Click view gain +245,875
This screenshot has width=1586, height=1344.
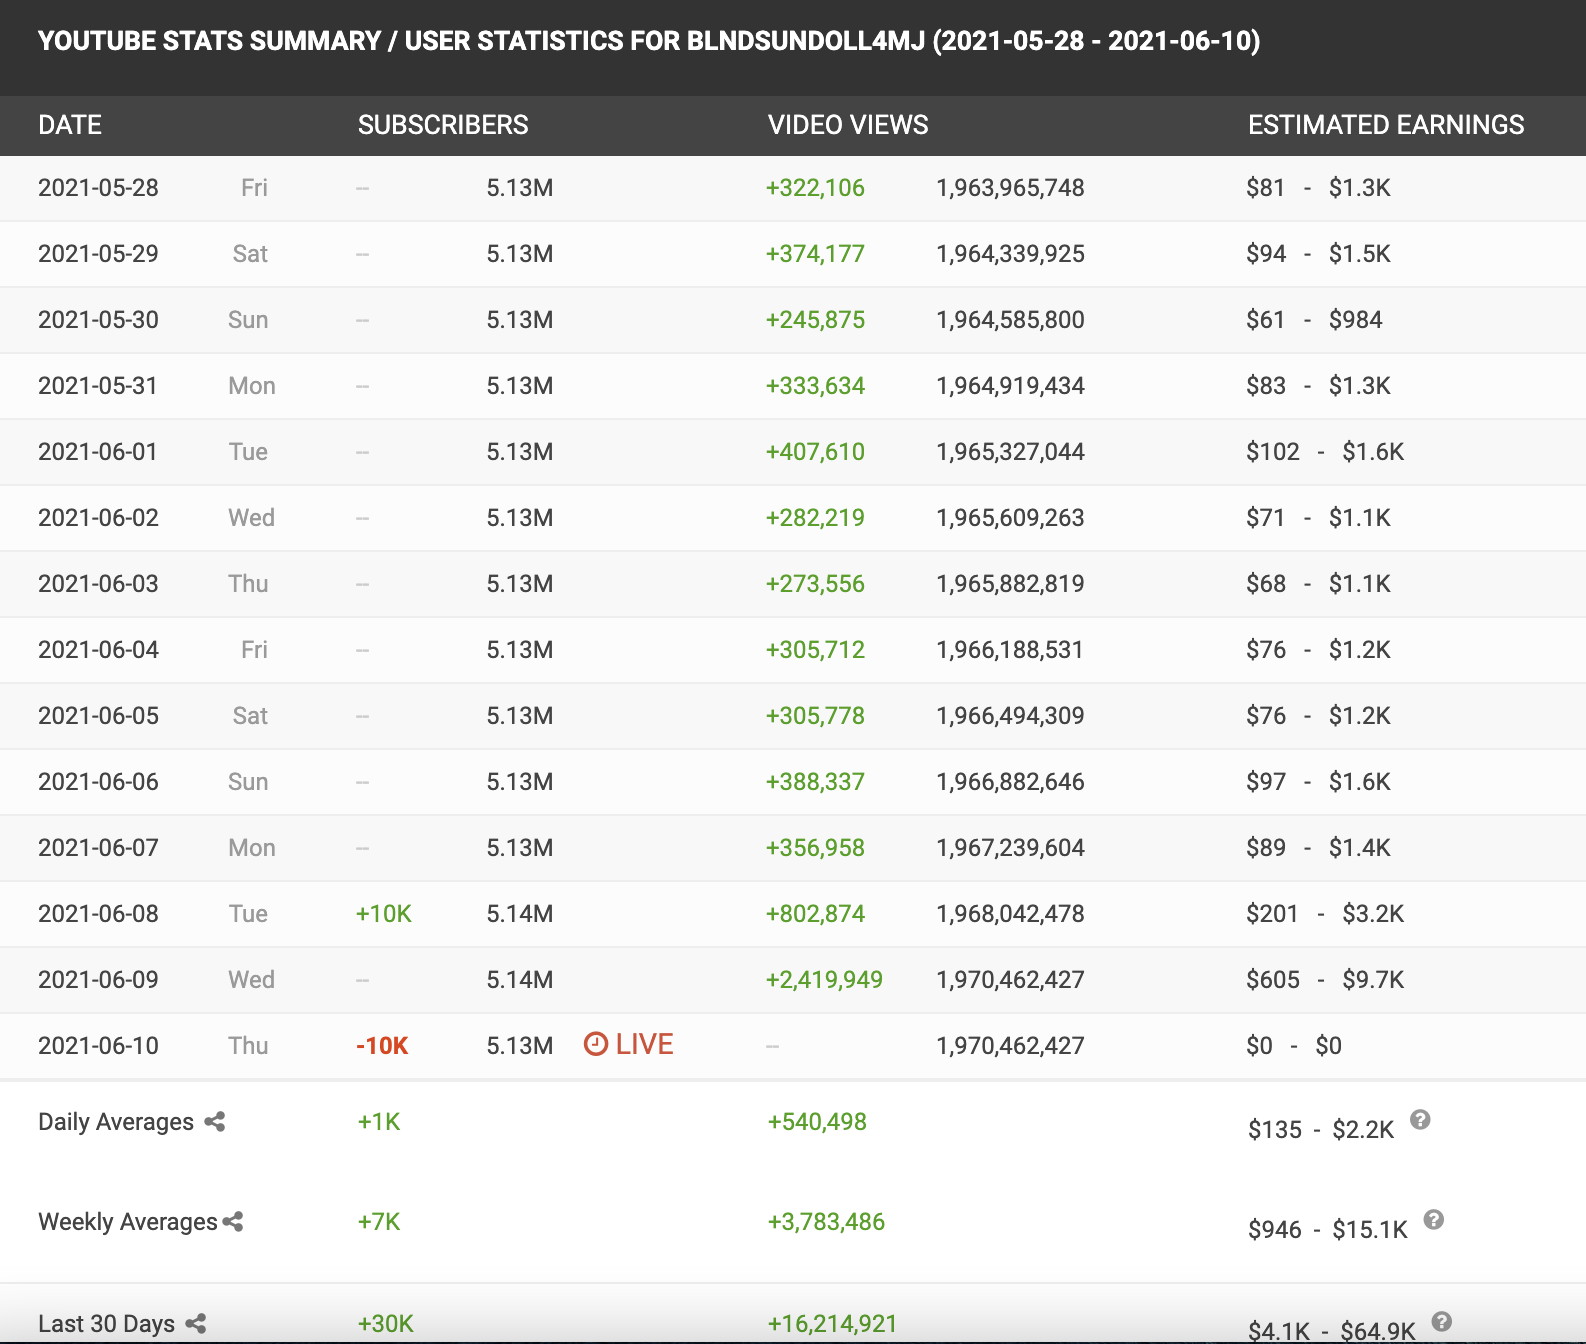tap(815, 320)
